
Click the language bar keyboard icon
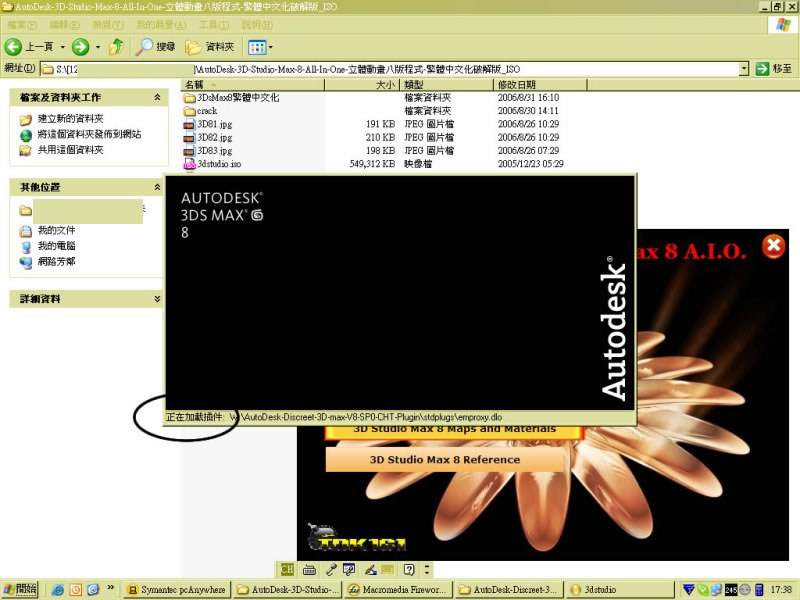tap(309, 569)
